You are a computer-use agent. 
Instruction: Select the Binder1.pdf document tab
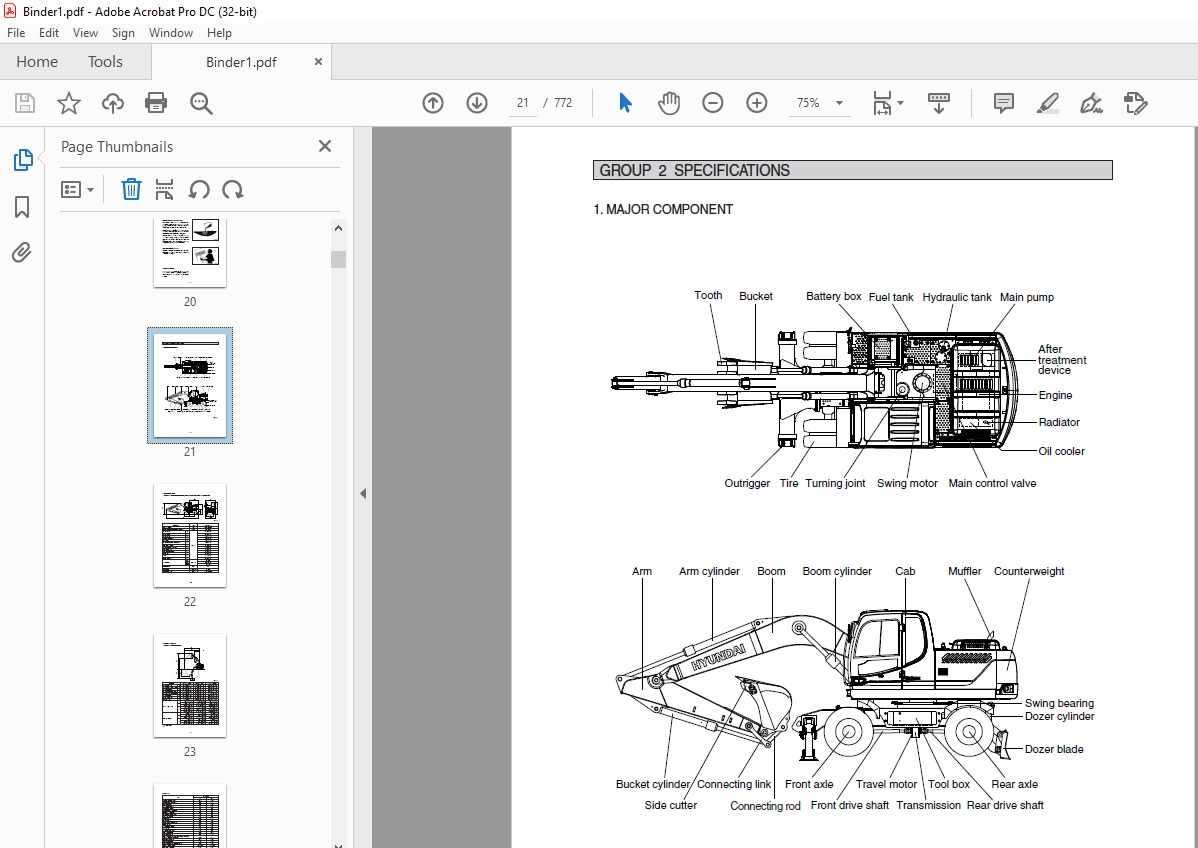point(241,63)
